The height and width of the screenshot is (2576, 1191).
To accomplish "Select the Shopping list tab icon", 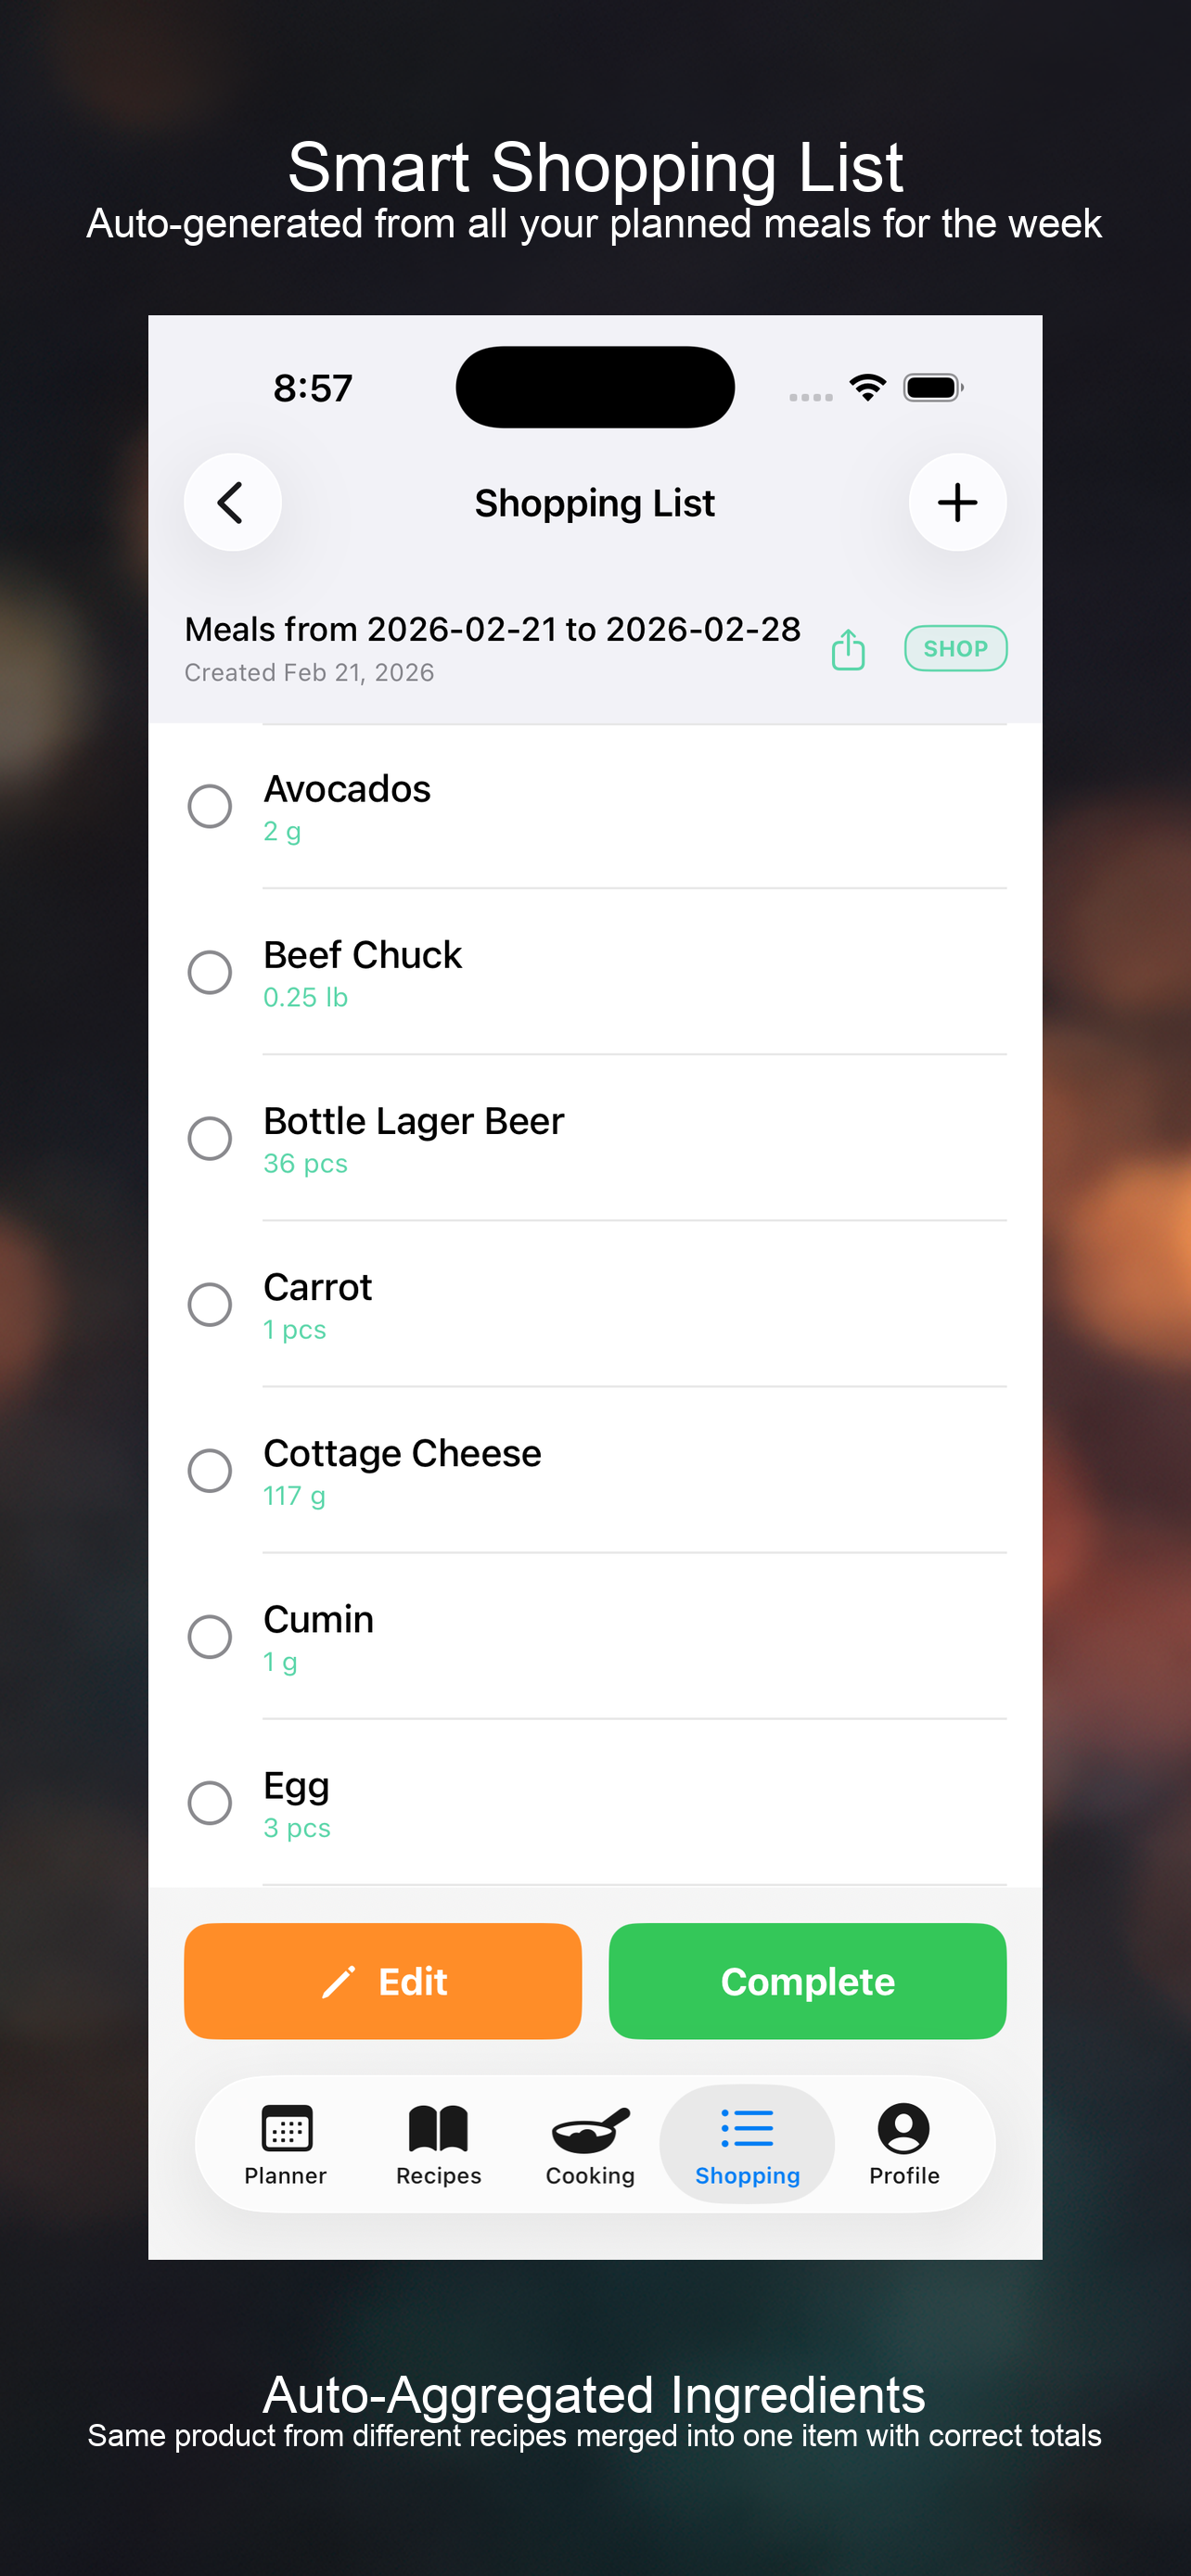I will 747,2130.
